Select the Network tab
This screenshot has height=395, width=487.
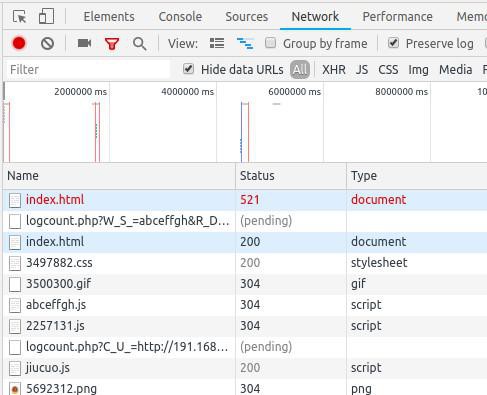pyautogui.click(x=315, y=16)
